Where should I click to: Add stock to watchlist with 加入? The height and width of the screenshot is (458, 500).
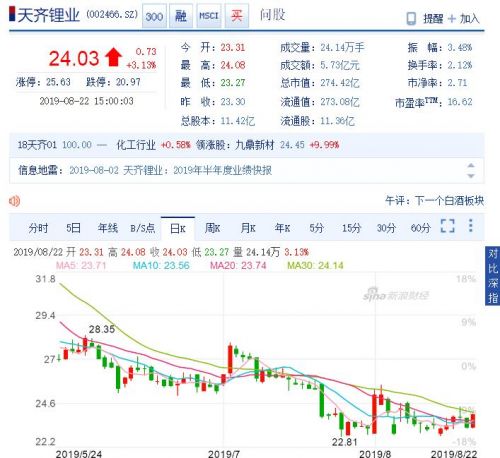pyautogui.click(x=464, y=19)
